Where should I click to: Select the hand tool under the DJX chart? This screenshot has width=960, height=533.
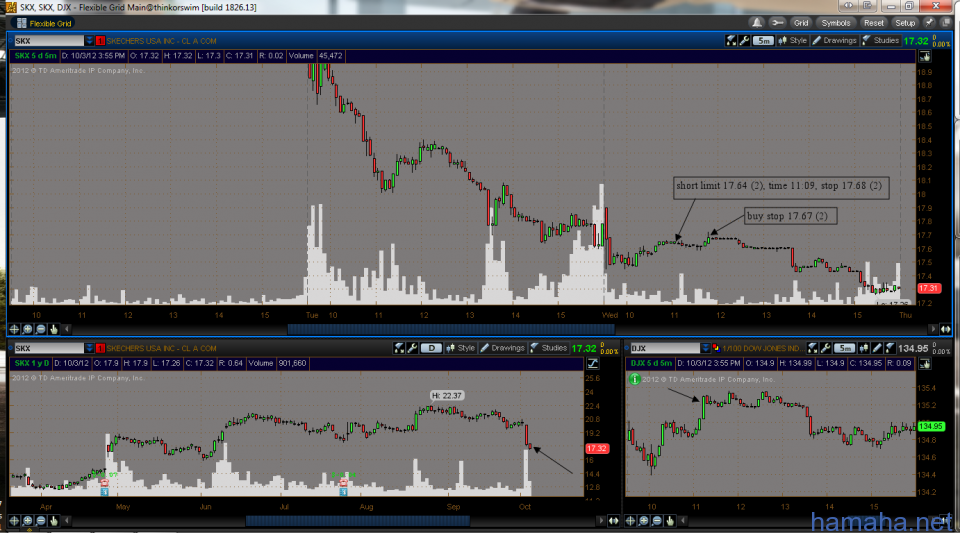pos(670,521)
